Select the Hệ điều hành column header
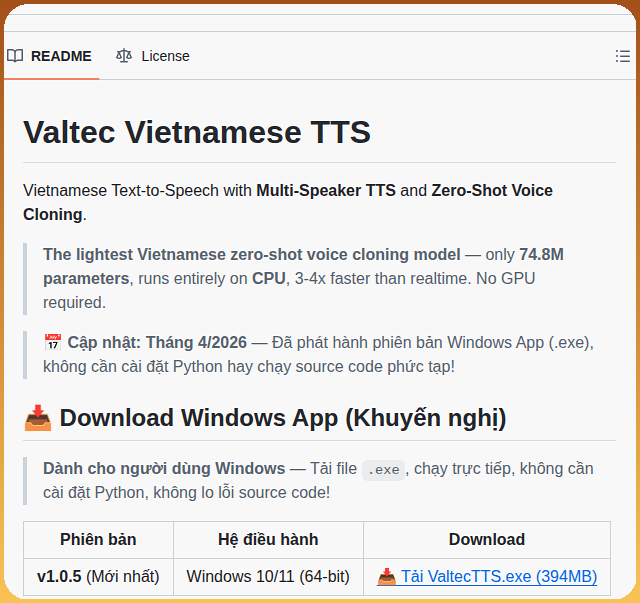 (x=268, y=540)
